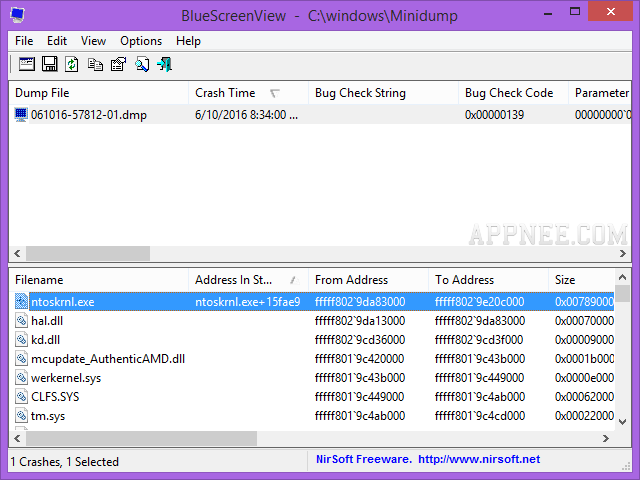Sort by the From Address column header

pos(368,280)
